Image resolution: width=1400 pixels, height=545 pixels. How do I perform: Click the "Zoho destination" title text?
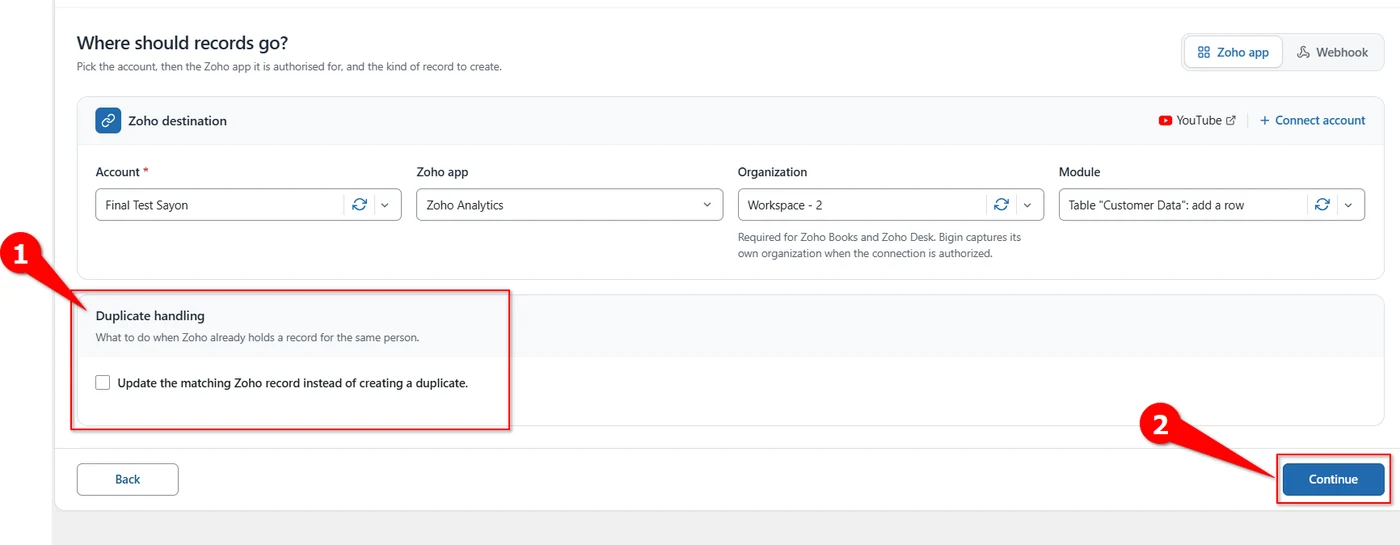pyautogui.click(x=177, y=121)
